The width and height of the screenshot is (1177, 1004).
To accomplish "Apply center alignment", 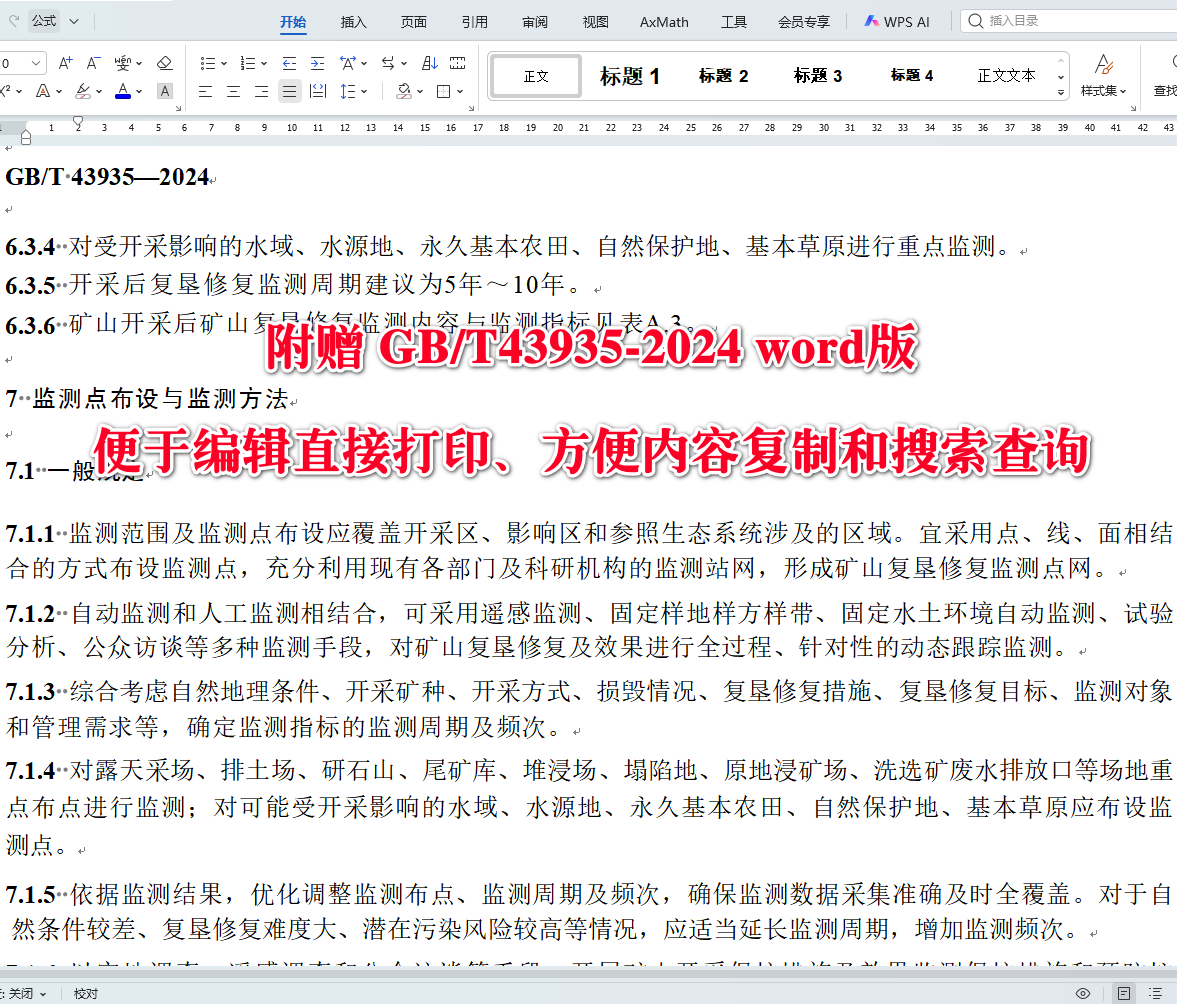I will [232, 91].
